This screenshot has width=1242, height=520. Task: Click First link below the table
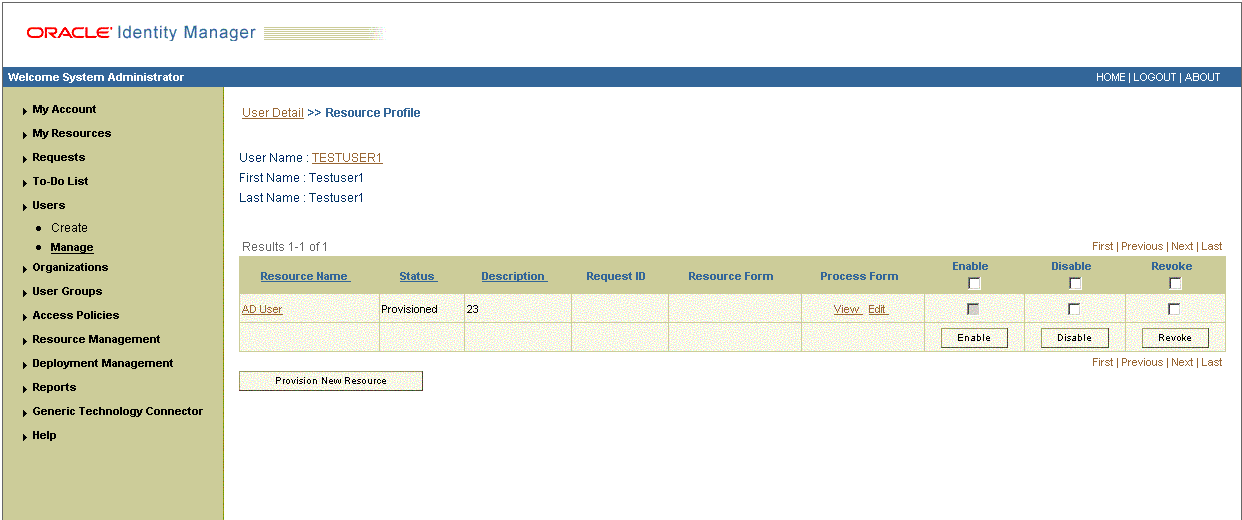(x=1102, y=362)
